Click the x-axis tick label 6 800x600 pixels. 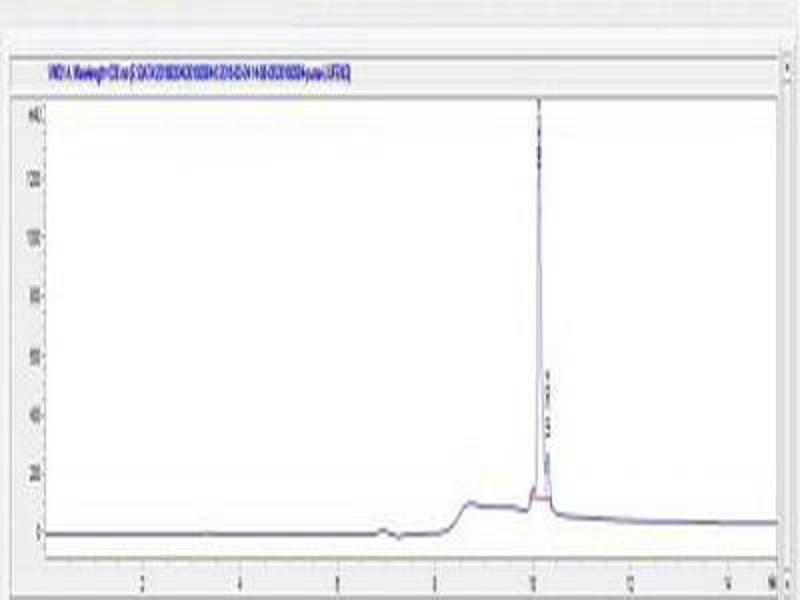click(338, 579)
